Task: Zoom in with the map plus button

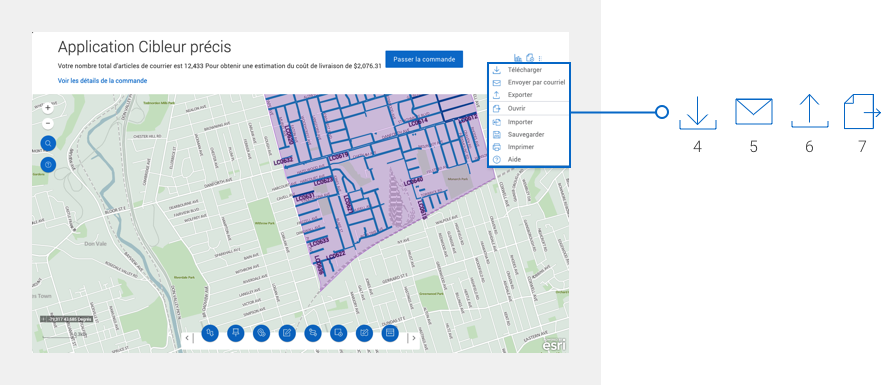Action: [48, 107]
